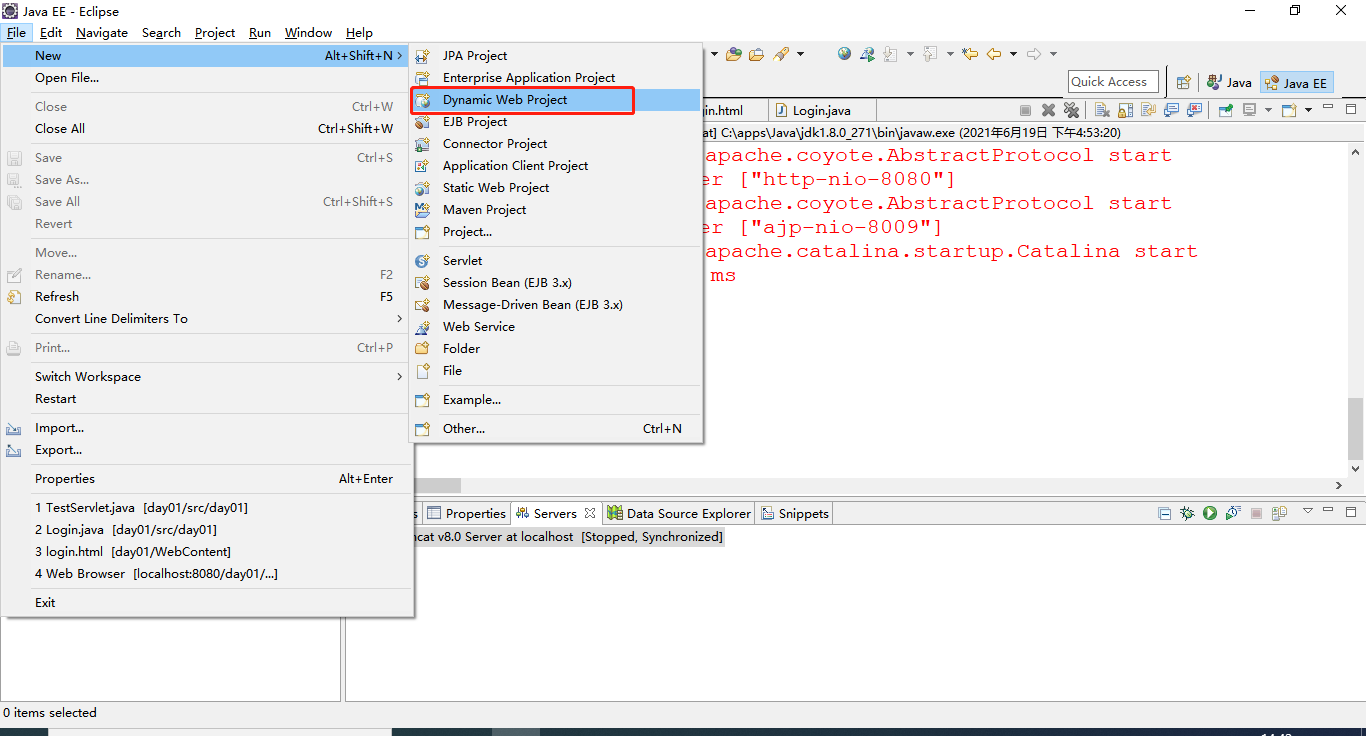Click Remove Launch X icon in Console
1366x736 pixels.
1048,110
